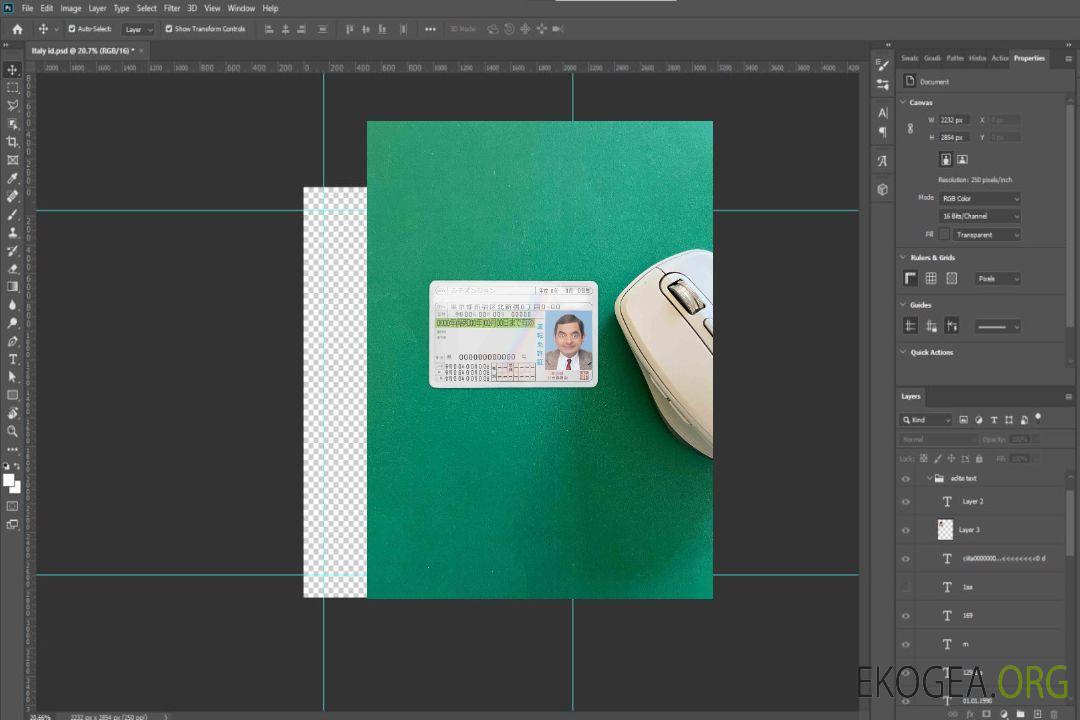This screenshot has height=720, width=1080.
Task: Open Auto-Select Layer dropdown
Action: tap(138, 30)
